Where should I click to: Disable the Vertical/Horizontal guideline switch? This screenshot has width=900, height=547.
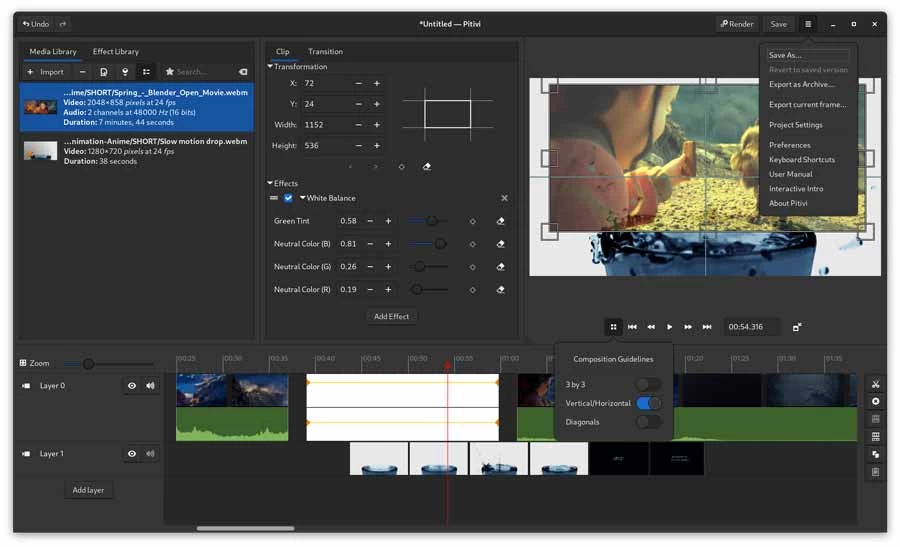[648, 403]
